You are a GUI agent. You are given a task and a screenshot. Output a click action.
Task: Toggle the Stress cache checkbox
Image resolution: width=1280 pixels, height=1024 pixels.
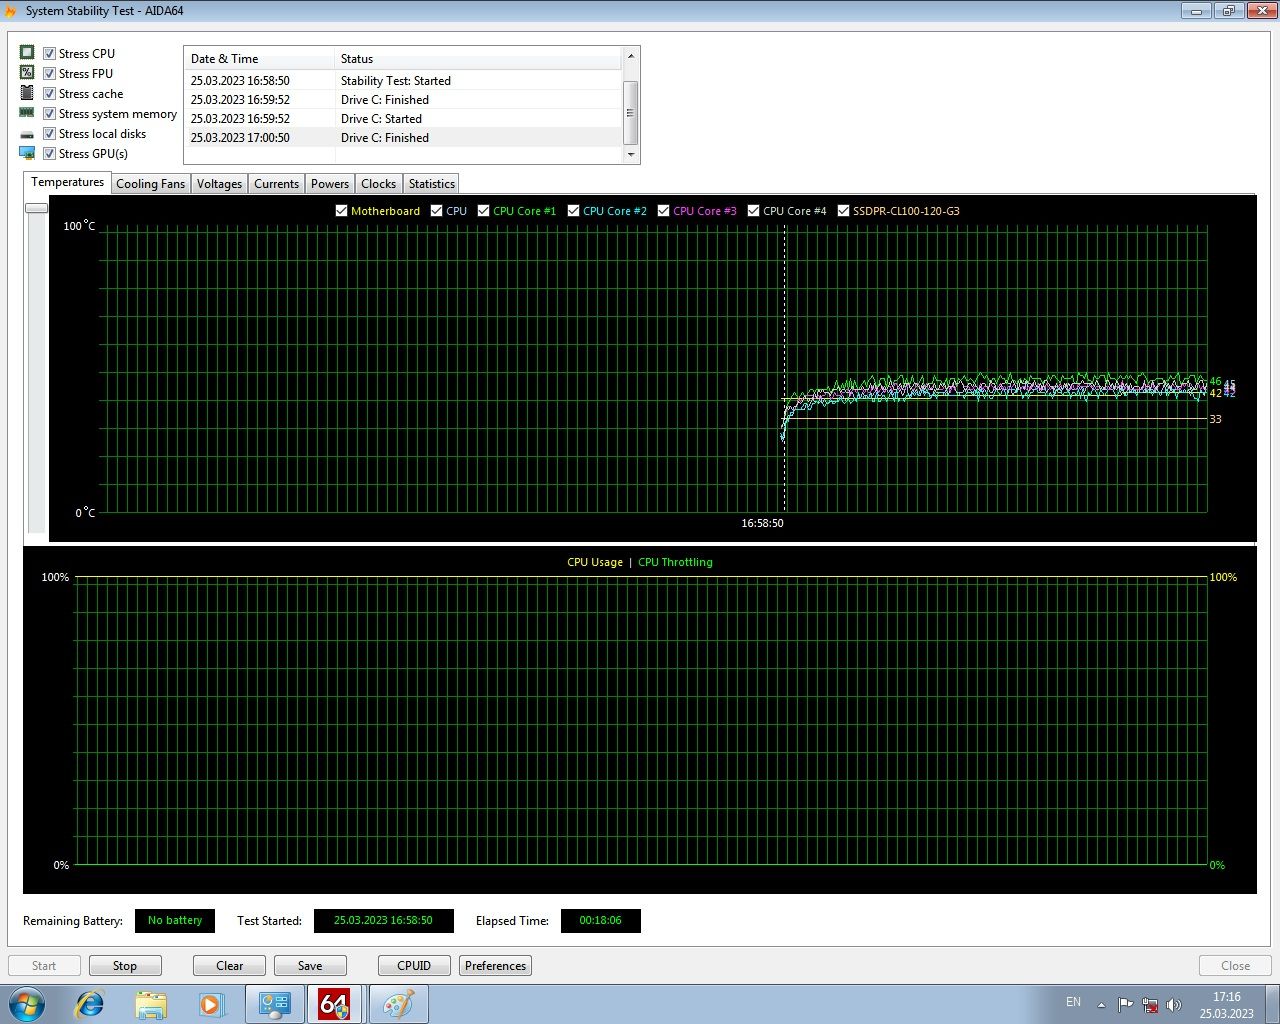(49, 94)
